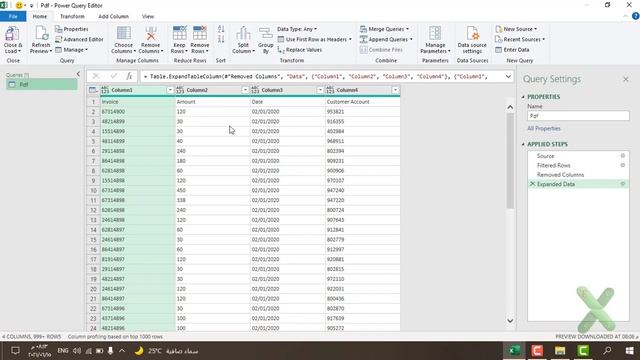Viewport: 640px width, 360px height.
Task: Click the Manage Parameters icon
Action: [435, 33]
